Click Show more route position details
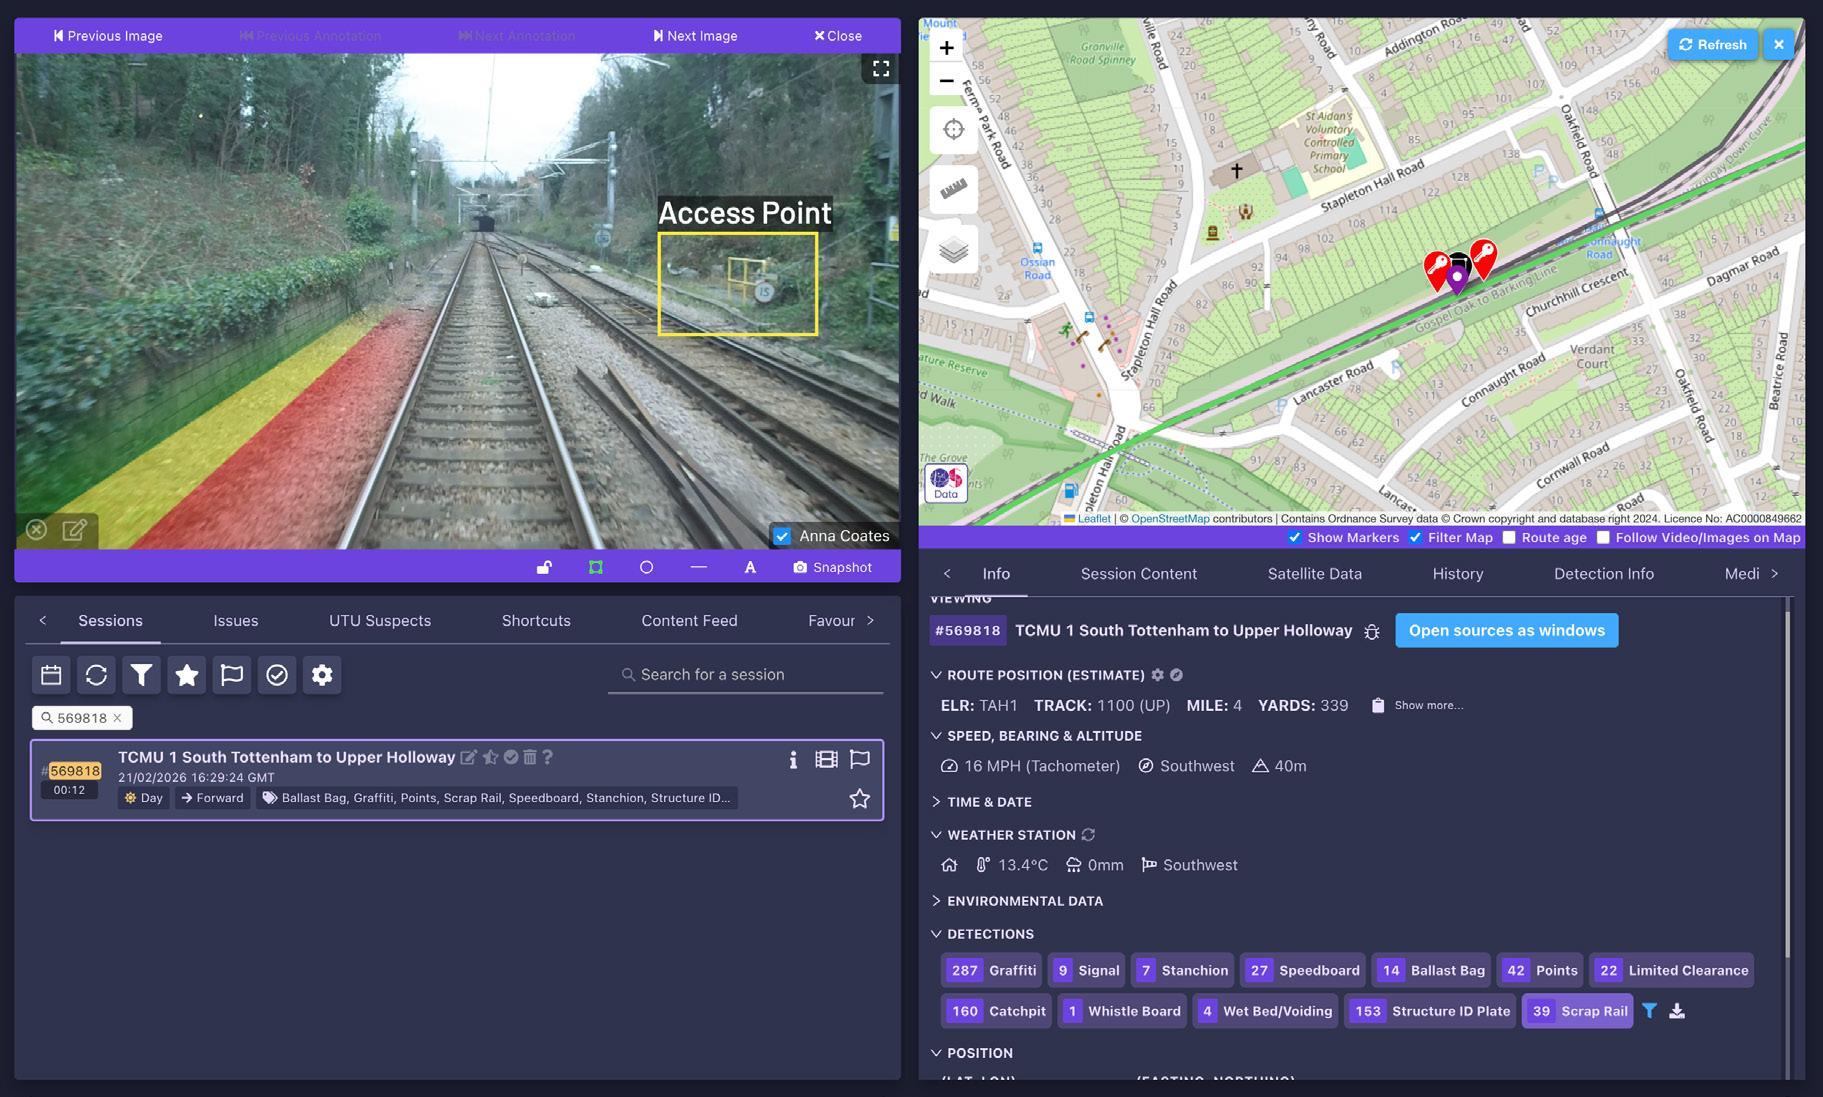 [x=1428, y=705]
